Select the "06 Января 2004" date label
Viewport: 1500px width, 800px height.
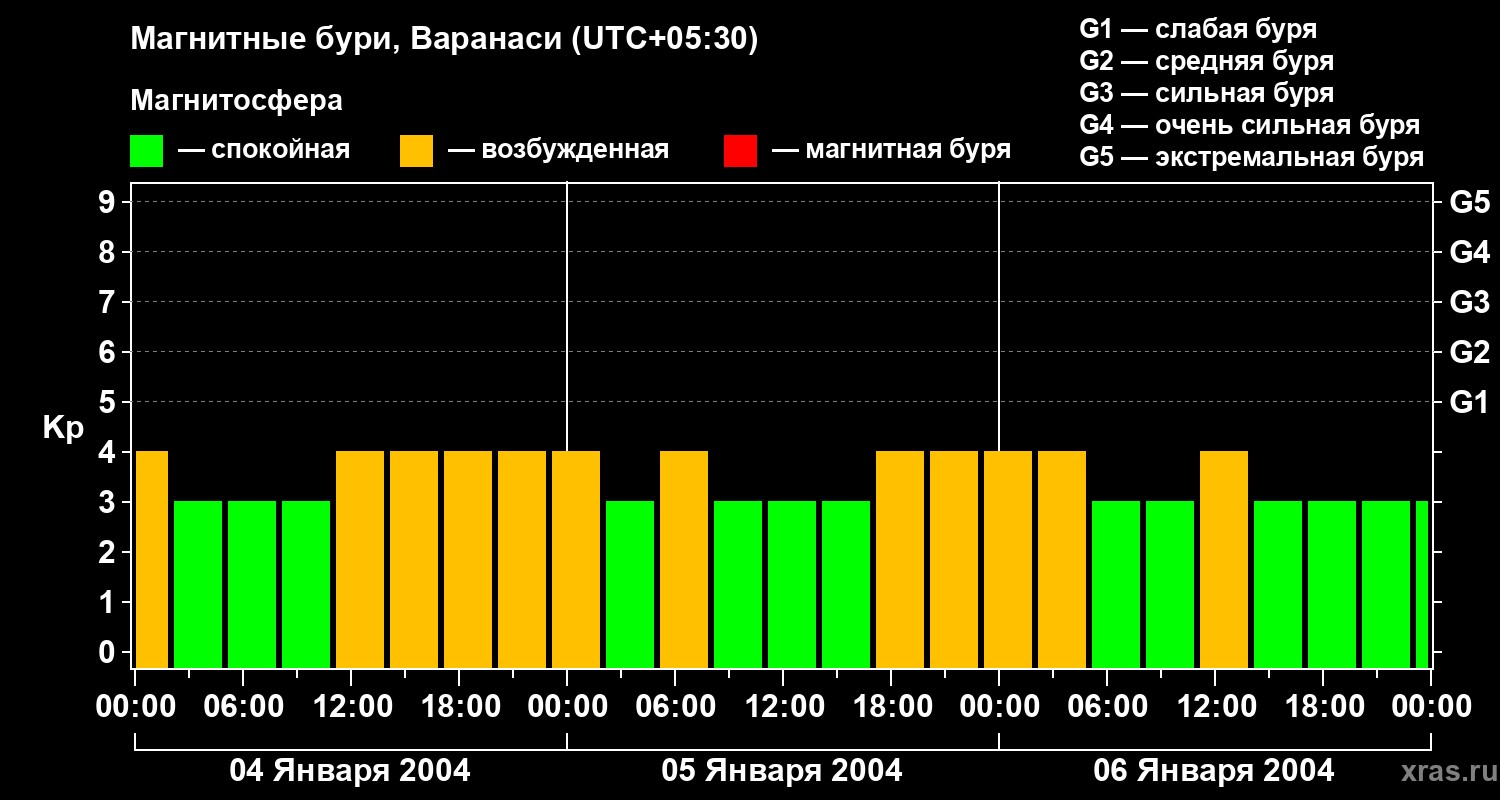coord(1213,771)
